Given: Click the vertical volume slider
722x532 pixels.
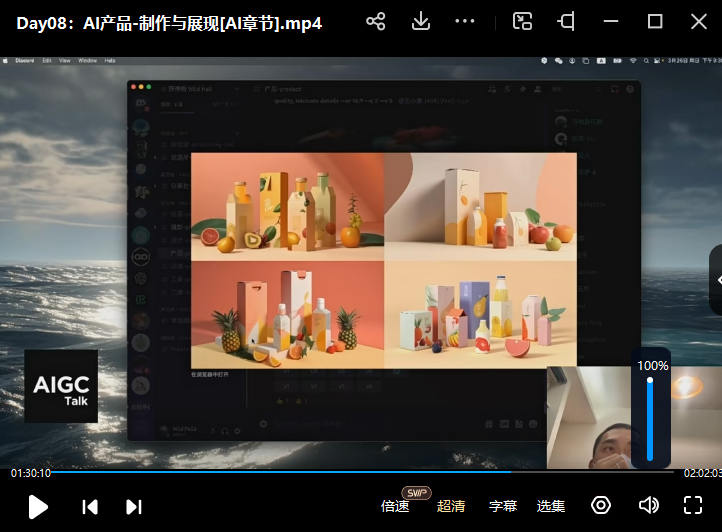Looking at the screenshot, I should [x=650, y=418].
